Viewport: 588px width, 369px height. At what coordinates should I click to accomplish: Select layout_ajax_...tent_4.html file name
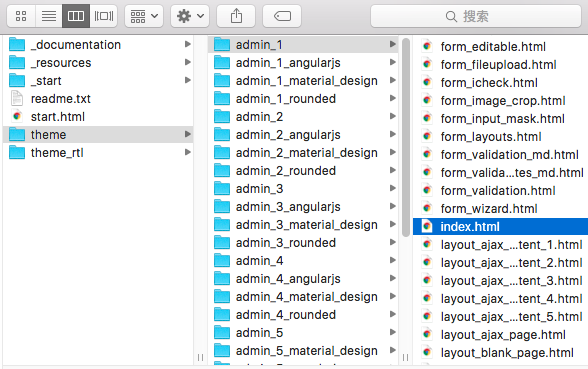click(512, 299)
